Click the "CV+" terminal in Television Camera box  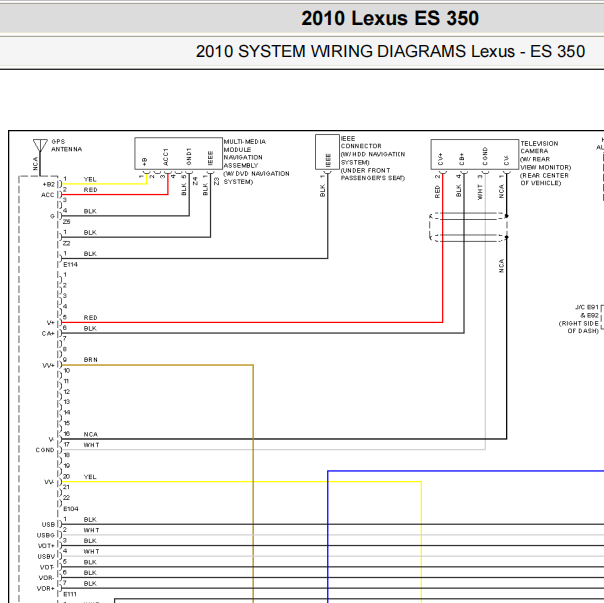tap(440, 159)
